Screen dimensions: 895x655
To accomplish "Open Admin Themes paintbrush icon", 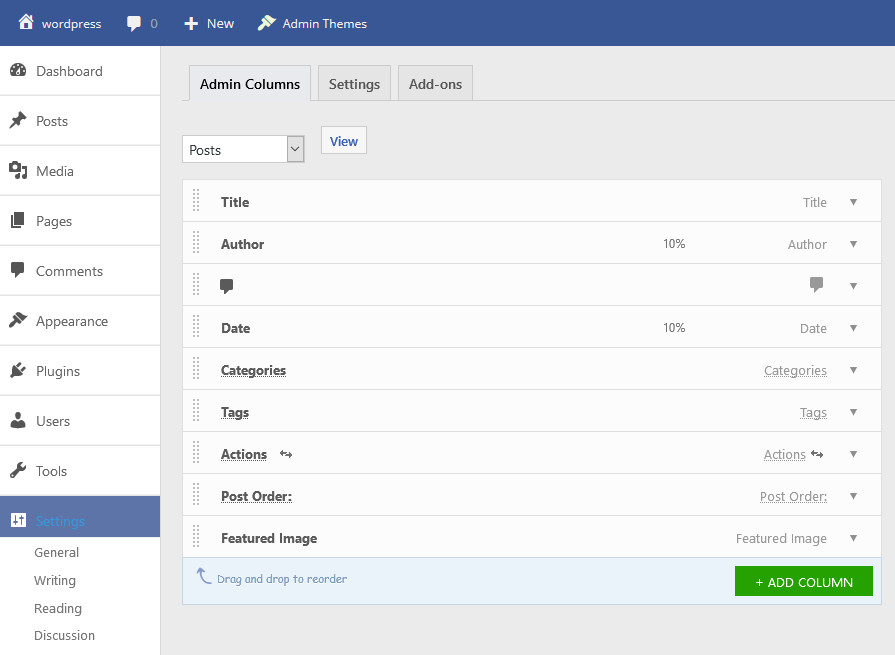I will tap(266, 23).
